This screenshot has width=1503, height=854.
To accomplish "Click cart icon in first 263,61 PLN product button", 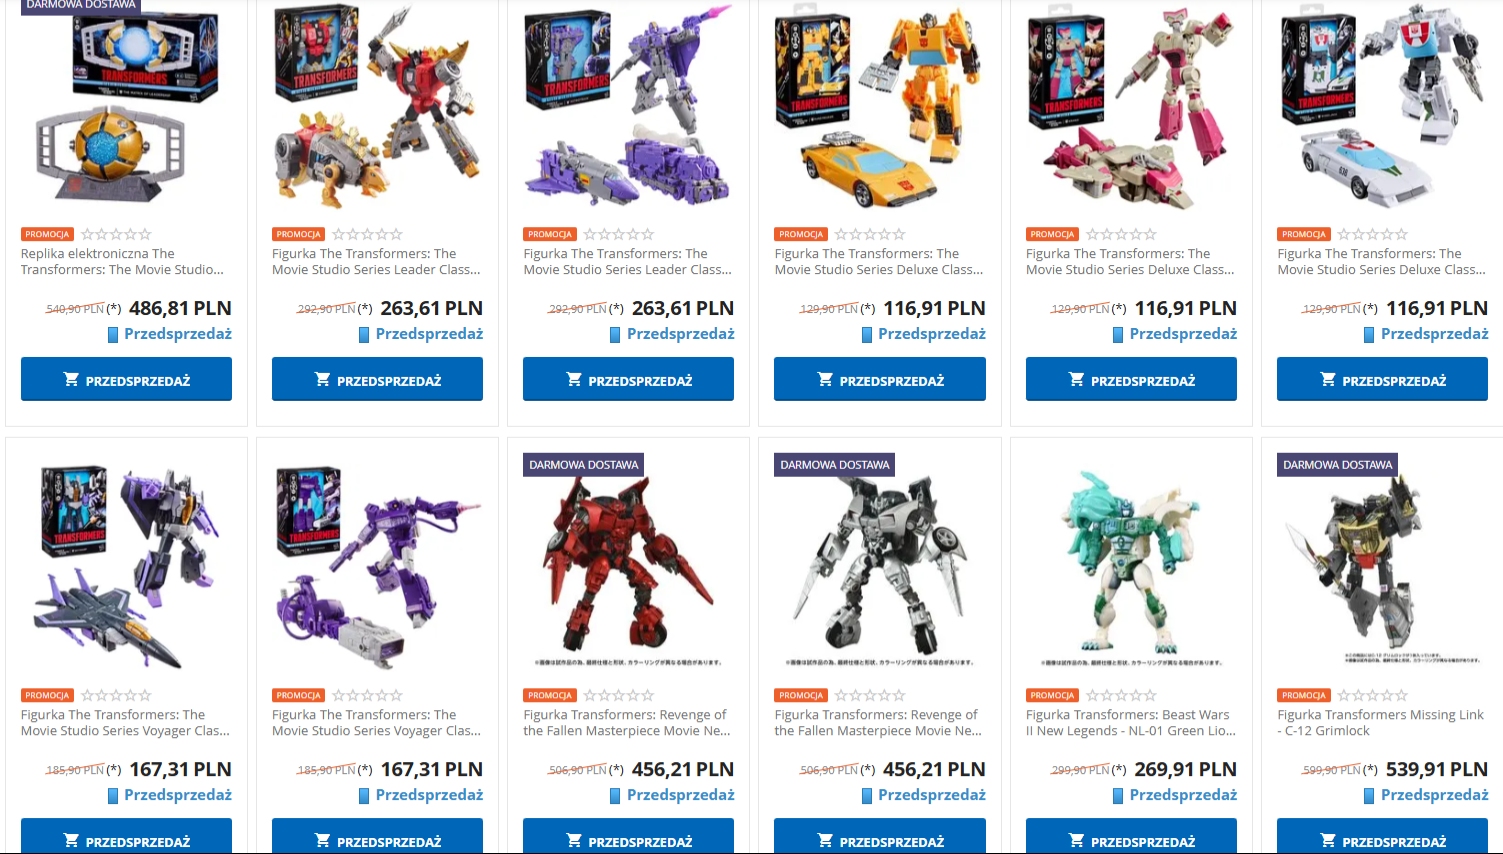I will pos(322,380).
